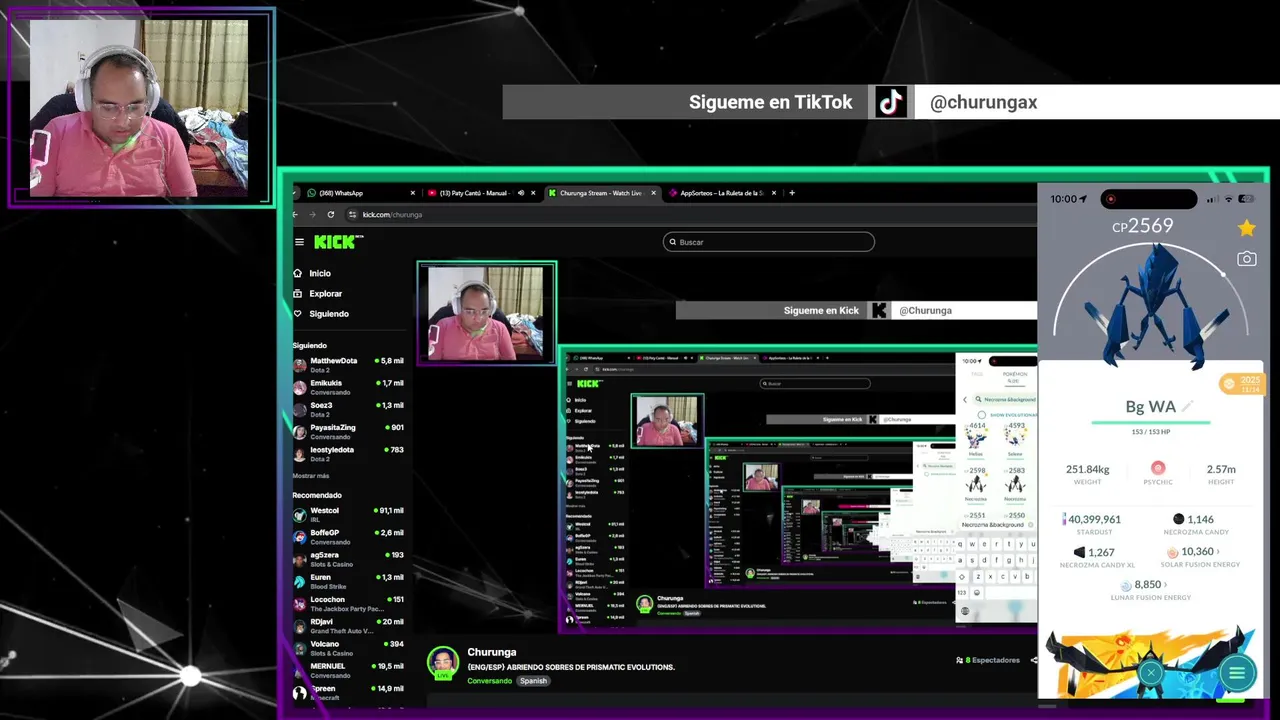Tap the Psychic type icon
The height and width of the screenshot is (720, 1280).
[1158, 468]
